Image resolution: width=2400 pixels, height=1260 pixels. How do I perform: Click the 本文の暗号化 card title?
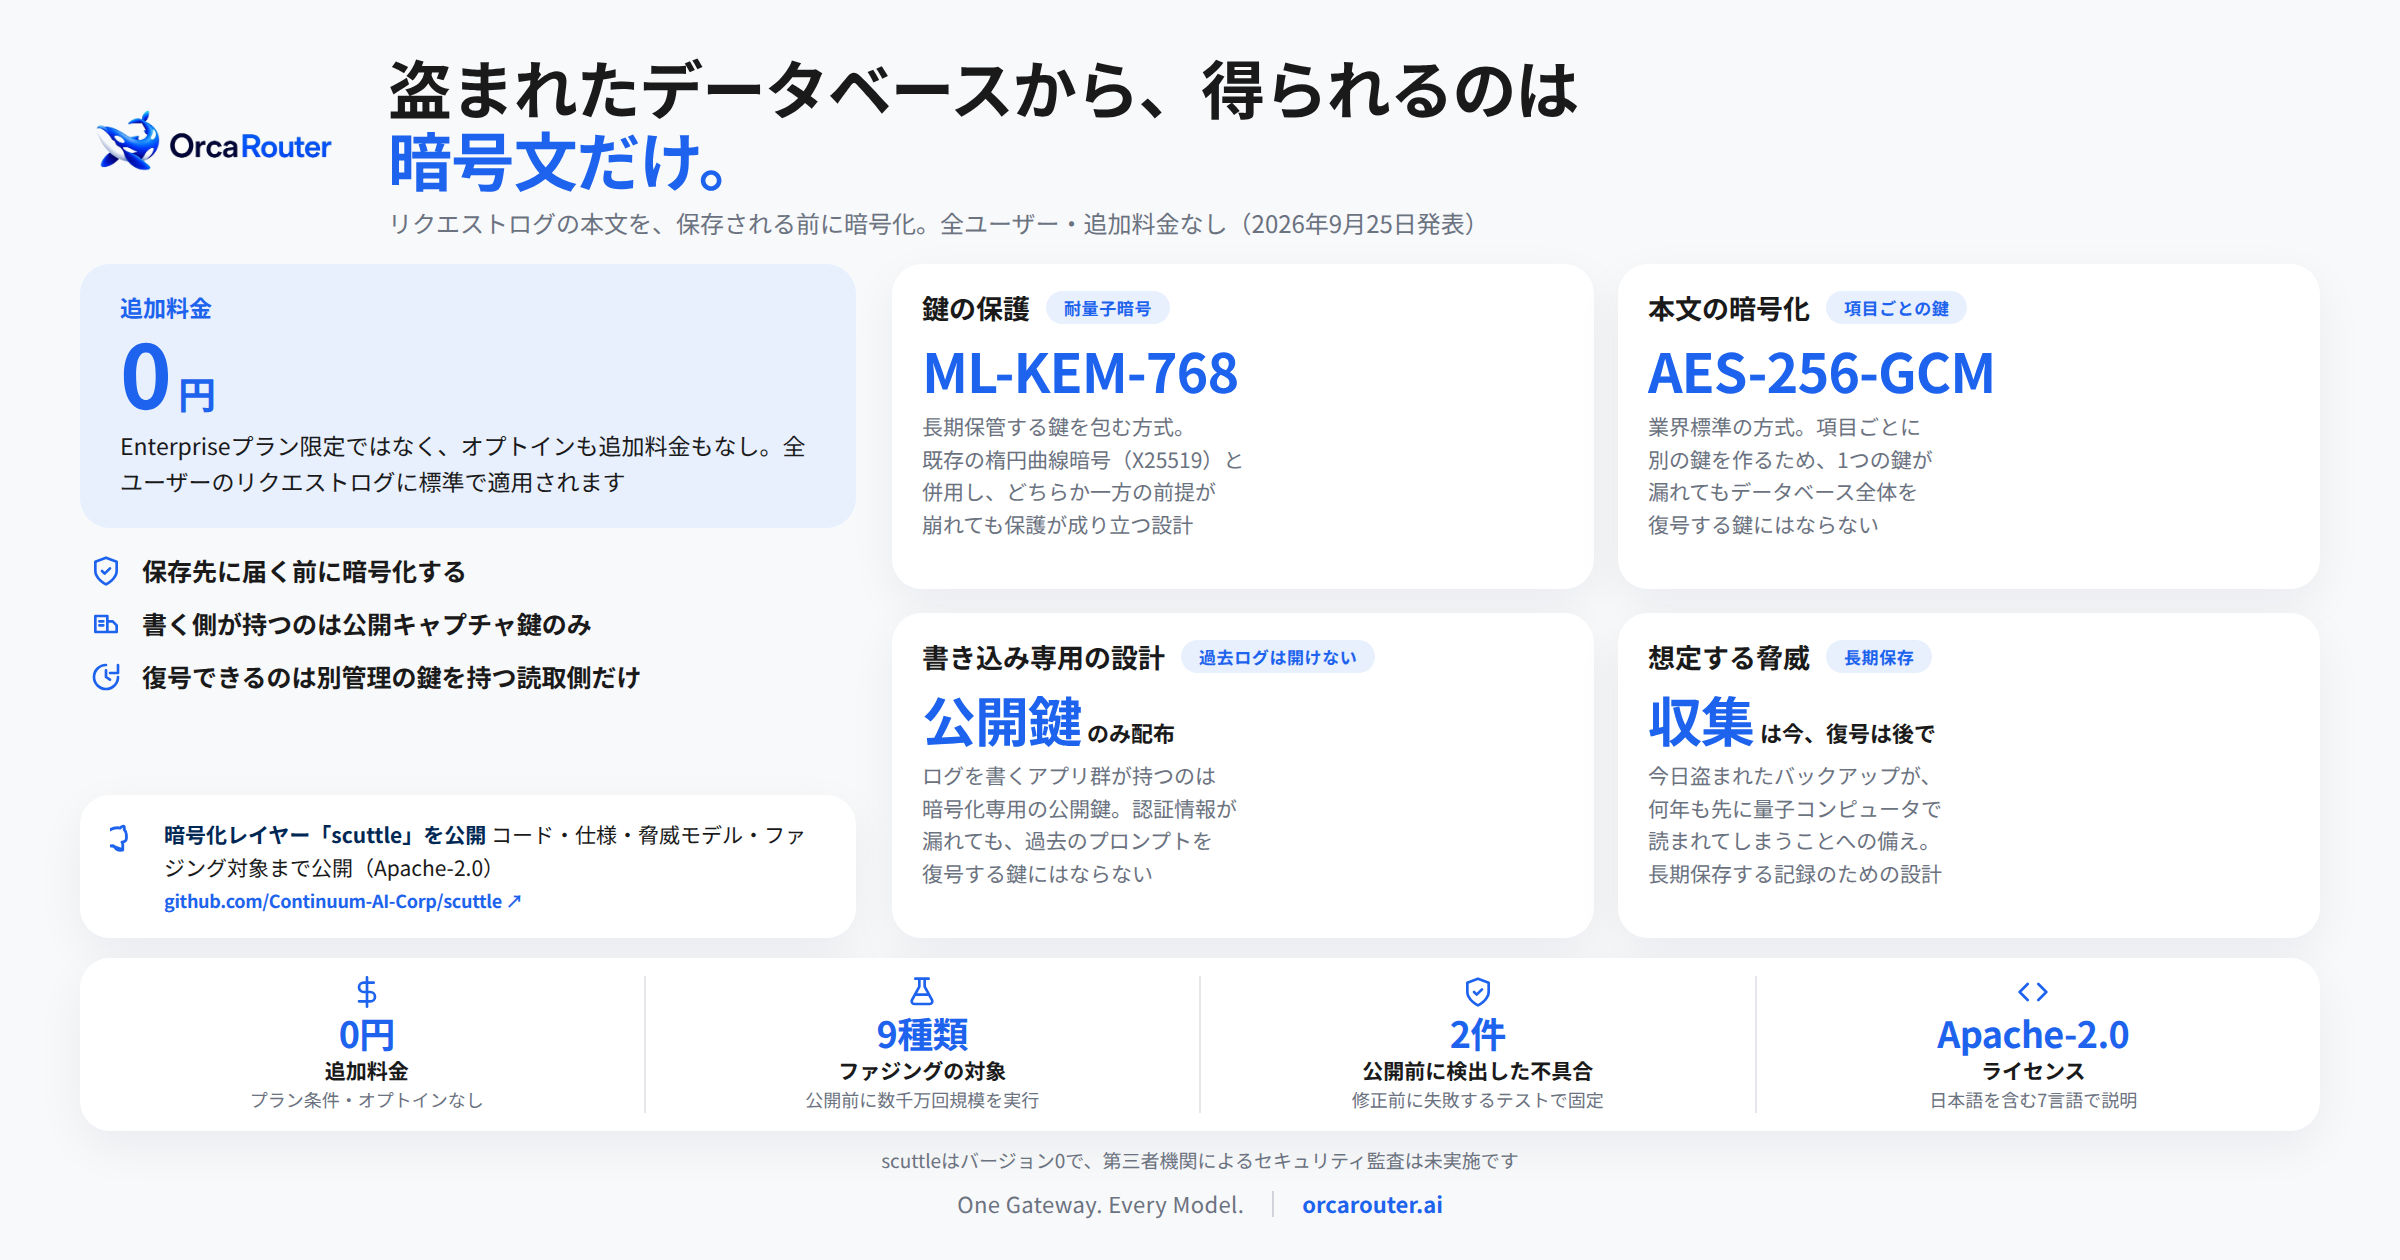[1728, 308]
